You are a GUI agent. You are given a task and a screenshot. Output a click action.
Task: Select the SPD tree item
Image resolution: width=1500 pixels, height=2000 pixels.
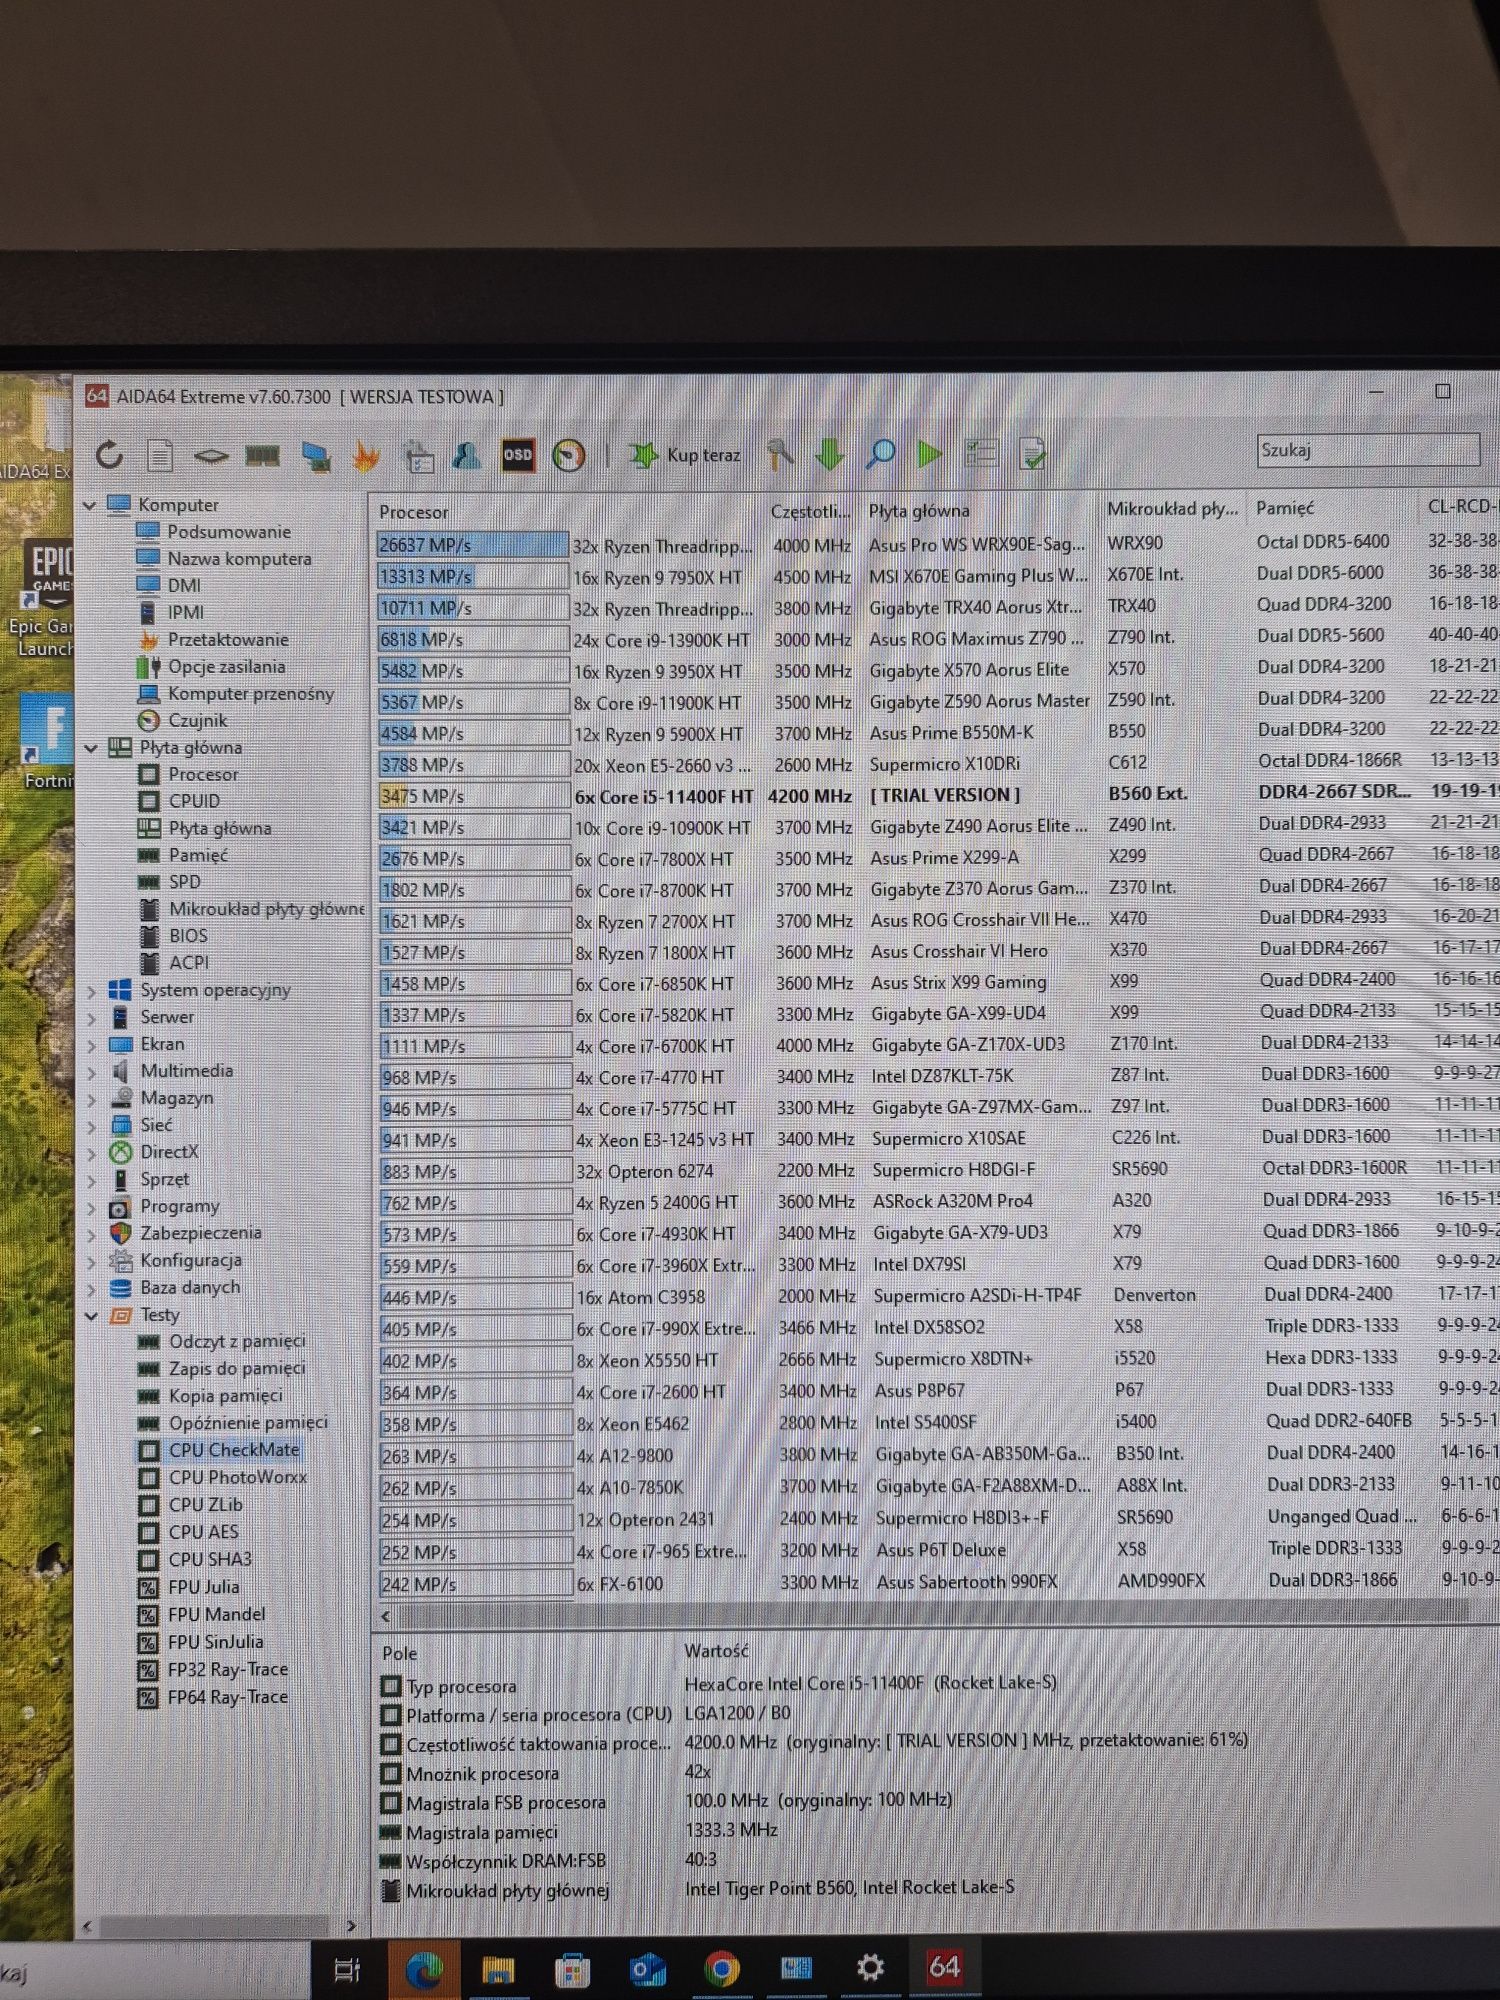pyautogui.click(x=184, y=882)
